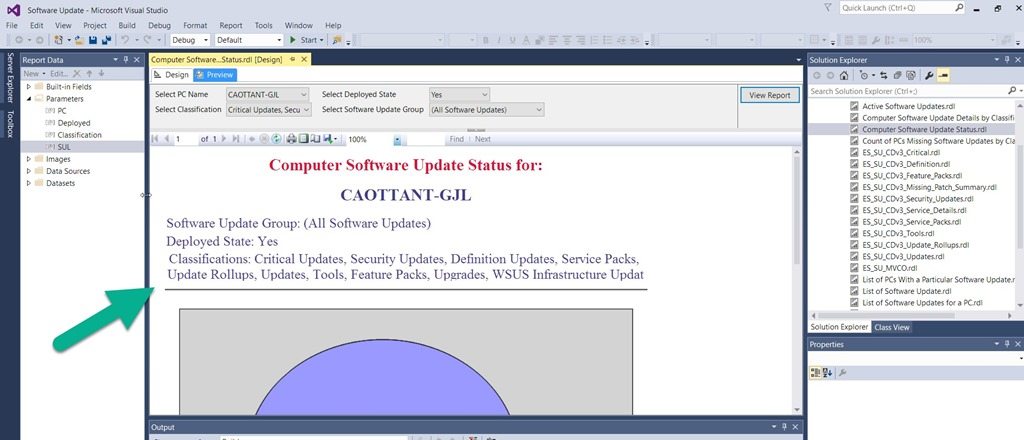This screenshot has width=1024, height=440.
Task: Open the Format menu
Action: pyautogui.click(x=195, y=25)
